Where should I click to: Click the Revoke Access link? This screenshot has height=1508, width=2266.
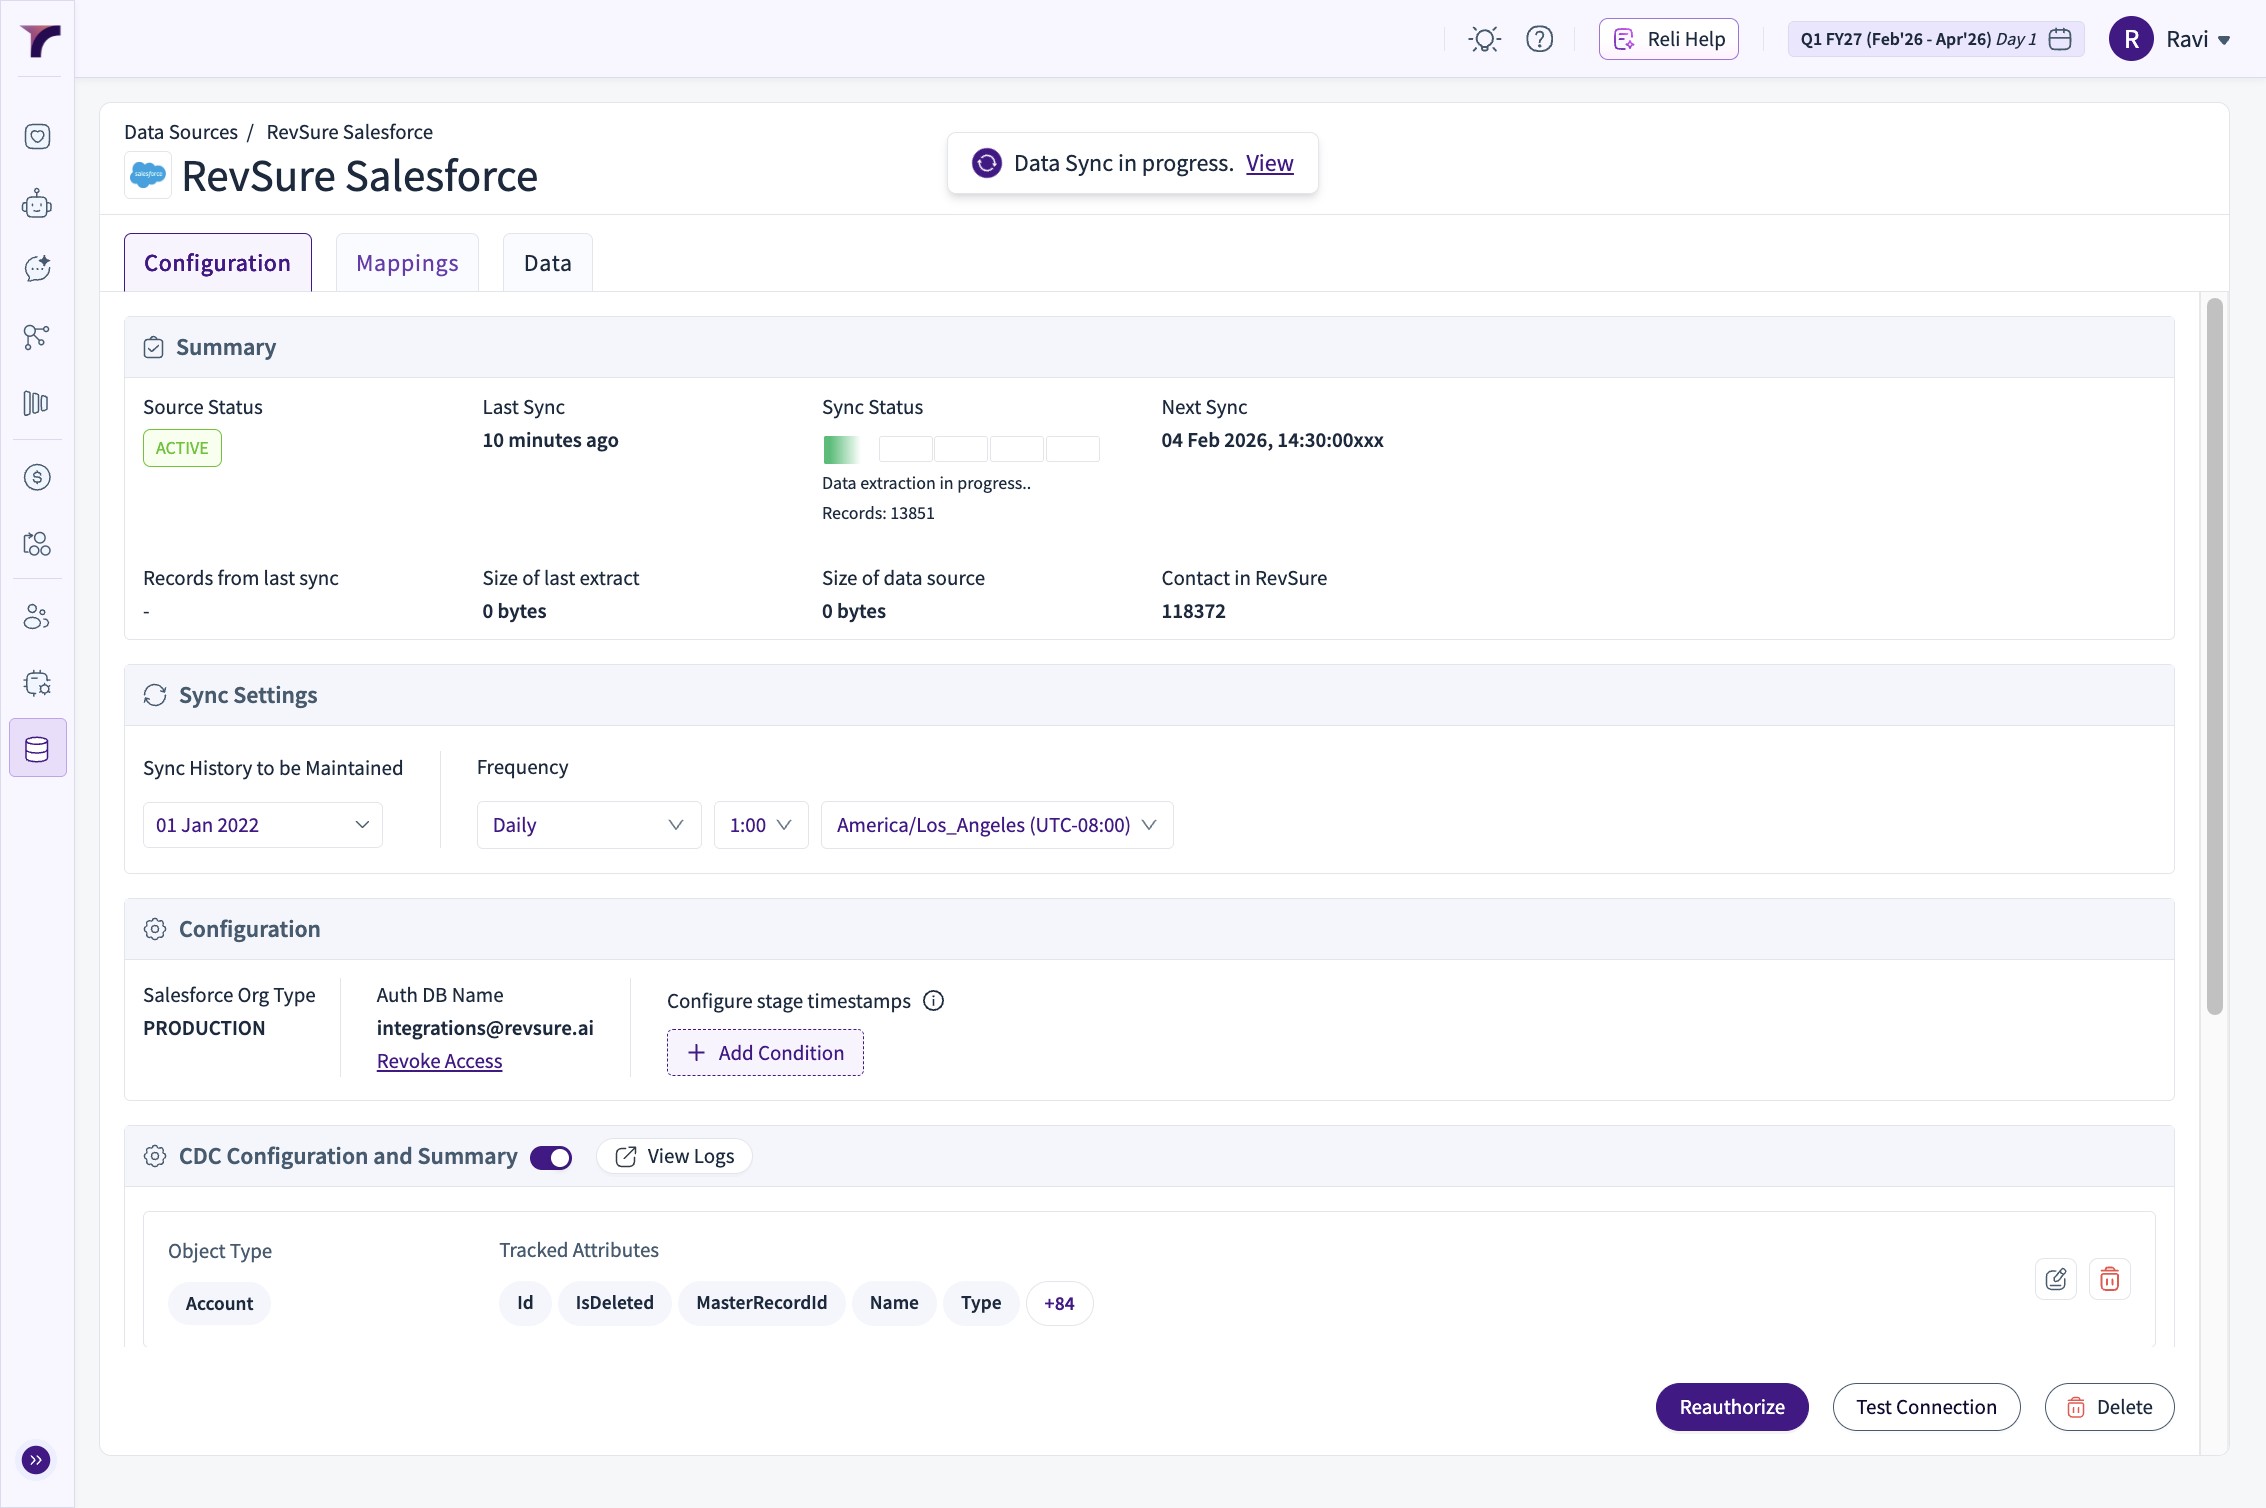click(x=439, y=1061)
